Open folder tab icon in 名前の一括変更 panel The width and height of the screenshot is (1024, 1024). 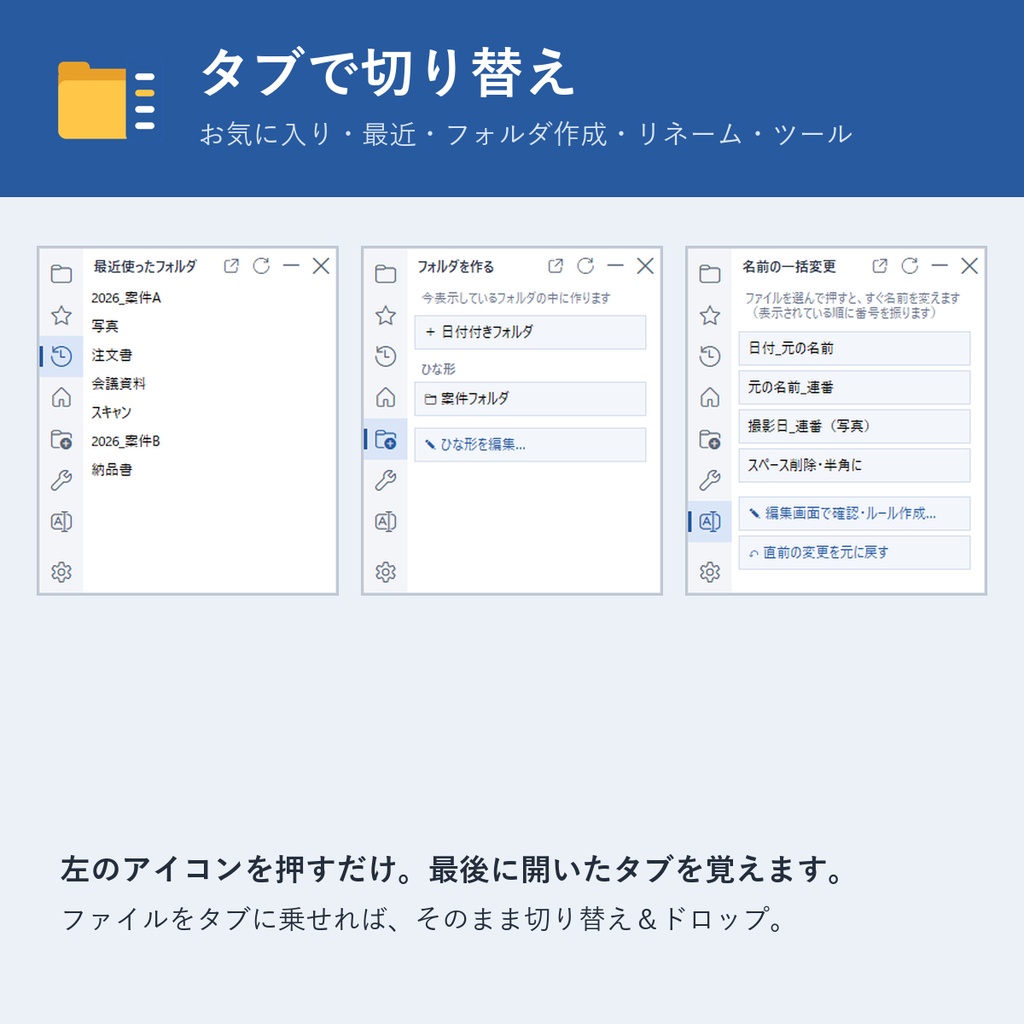coord(710,274)
